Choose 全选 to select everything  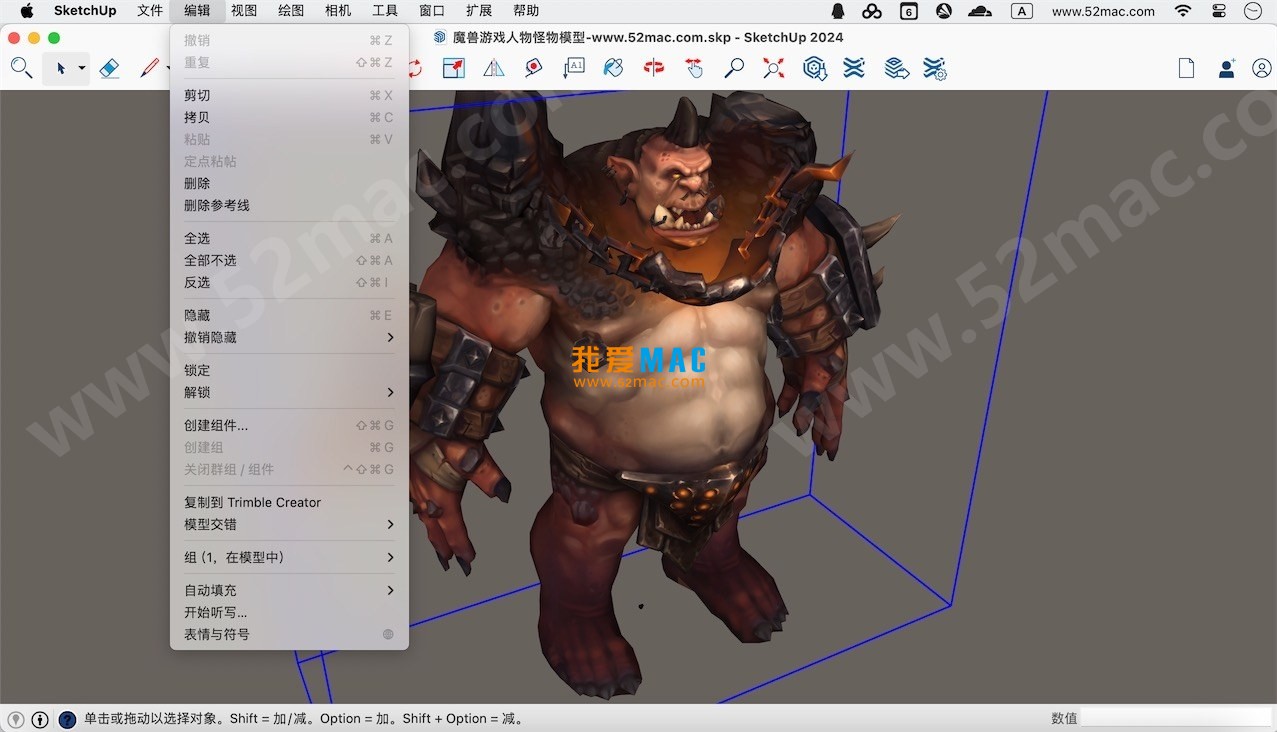click(x=289, y=238)
